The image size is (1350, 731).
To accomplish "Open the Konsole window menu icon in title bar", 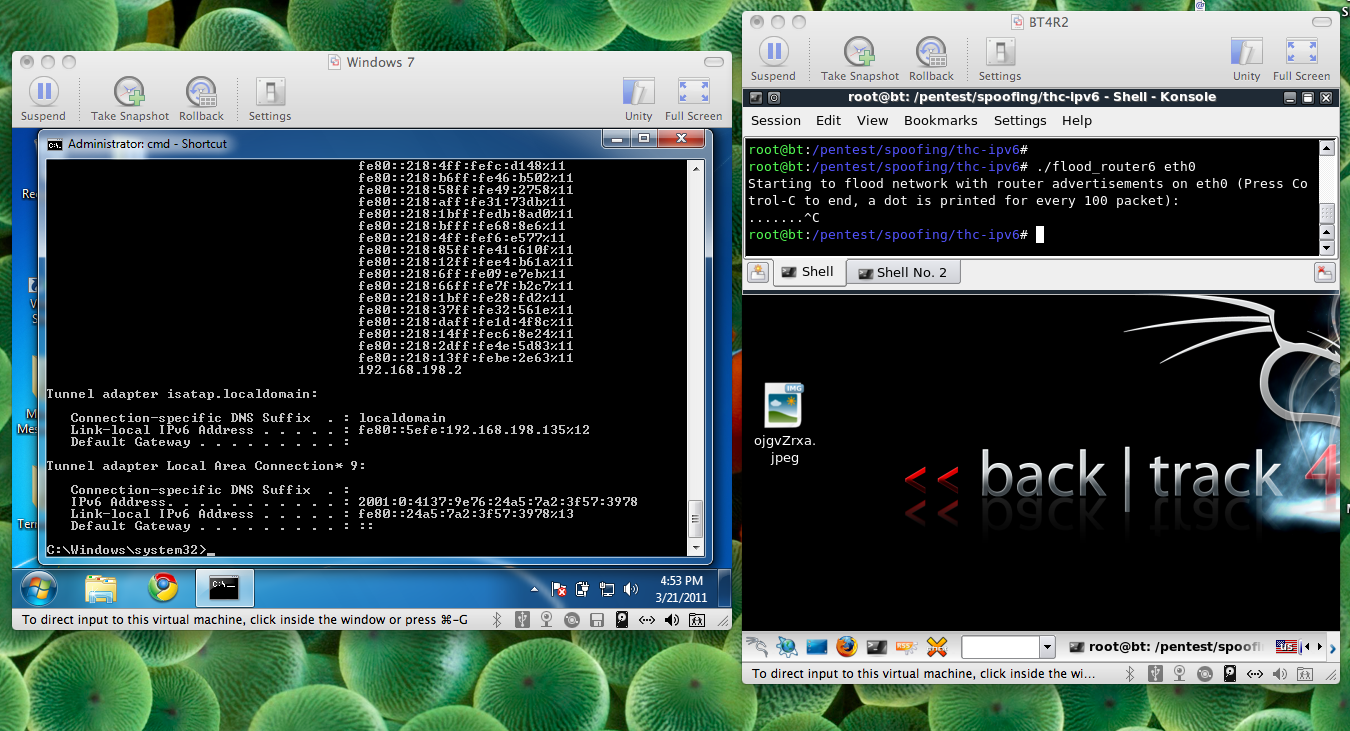I will tap(756, 97).
